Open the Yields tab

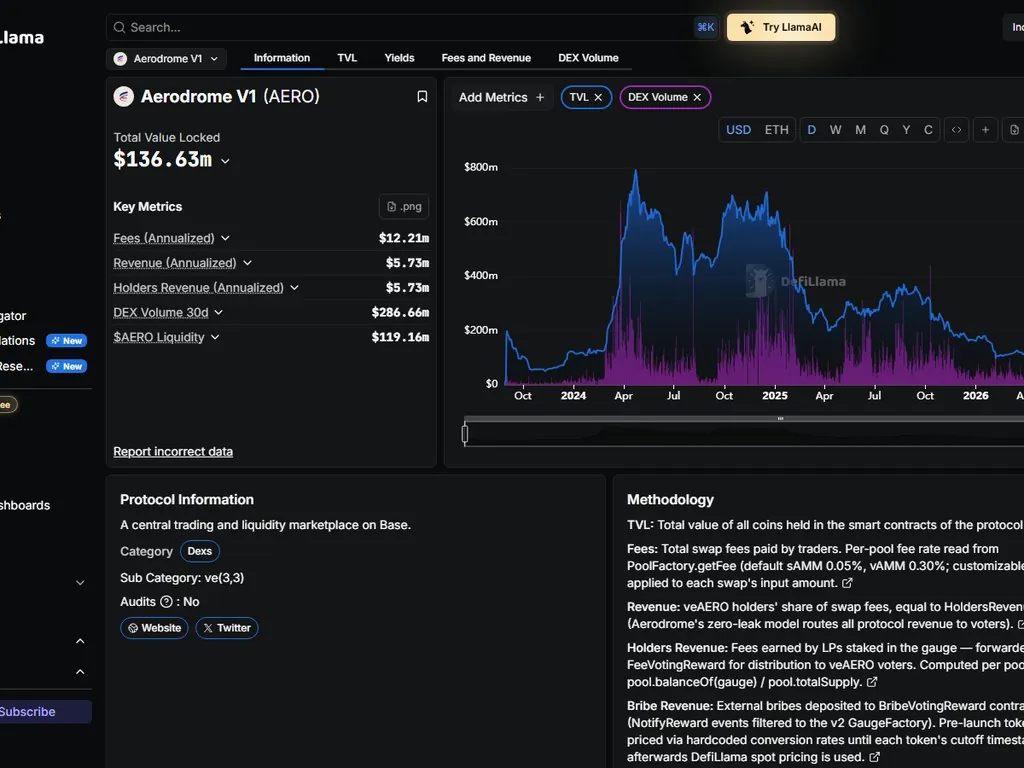[x=399, y=58]
